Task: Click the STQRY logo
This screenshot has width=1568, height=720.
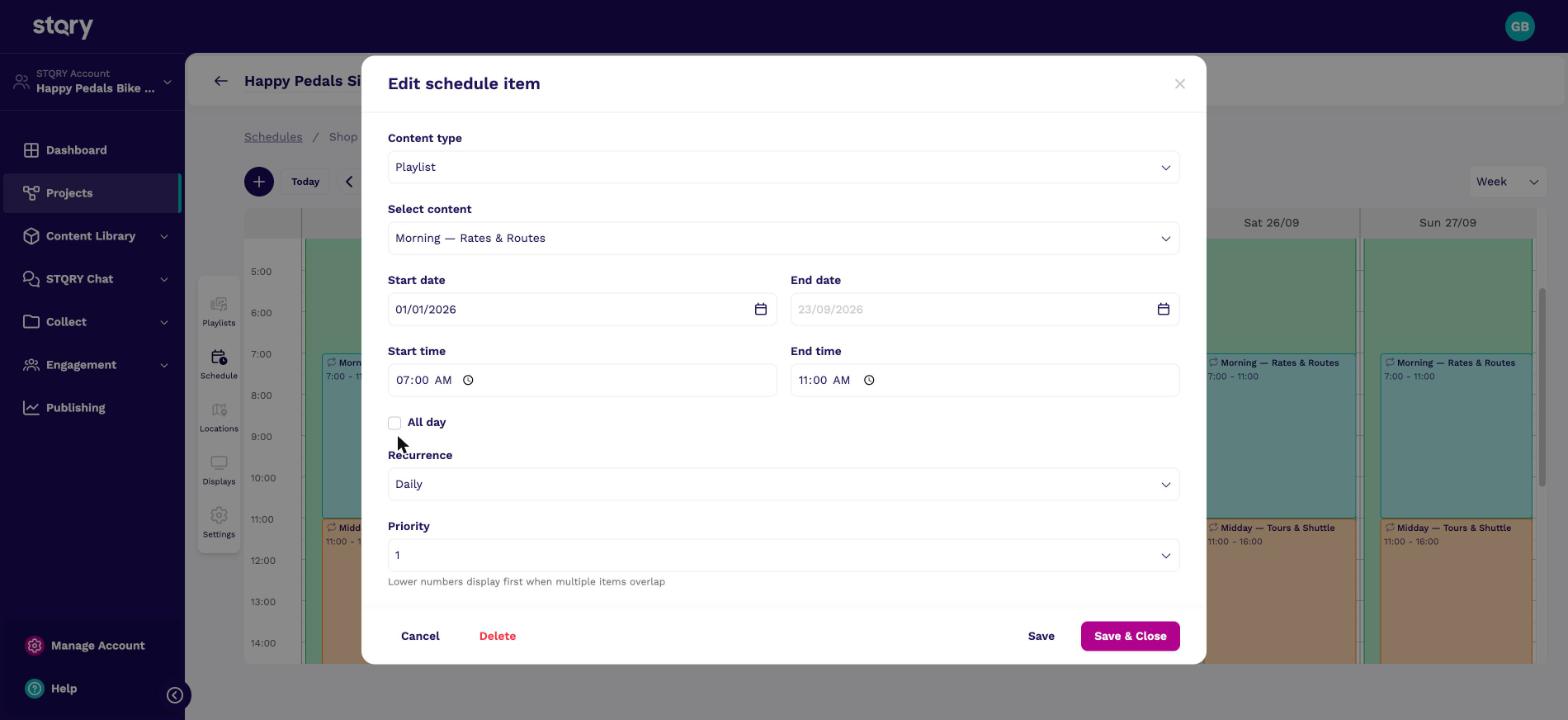Action: (x=62, y=27)
